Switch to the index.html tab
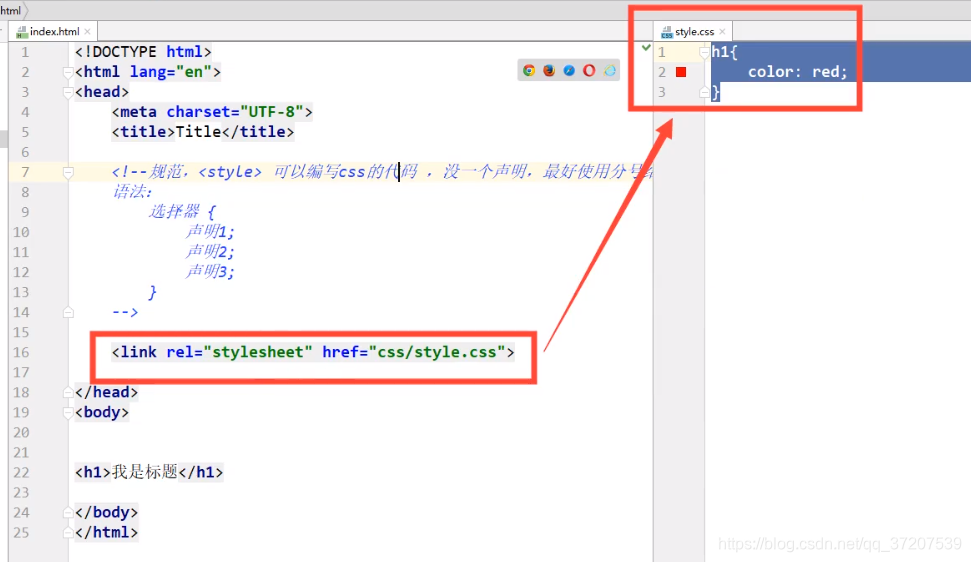This screenshot has height=562, width=971. [x=54, y=32]
